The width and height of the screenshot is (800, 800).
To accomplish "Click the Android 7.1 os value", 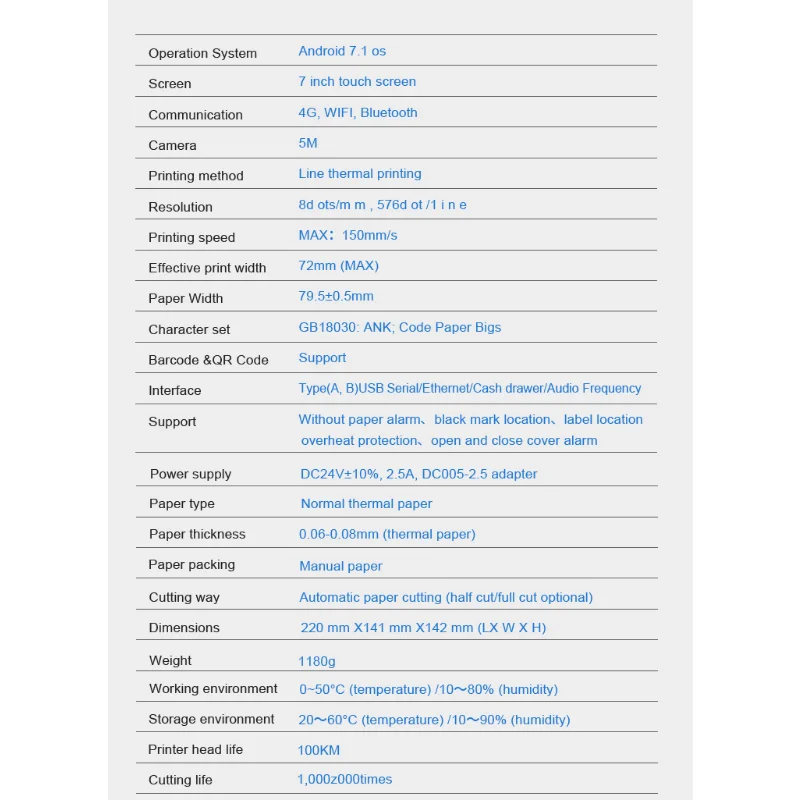I will [x=342, y=51].
